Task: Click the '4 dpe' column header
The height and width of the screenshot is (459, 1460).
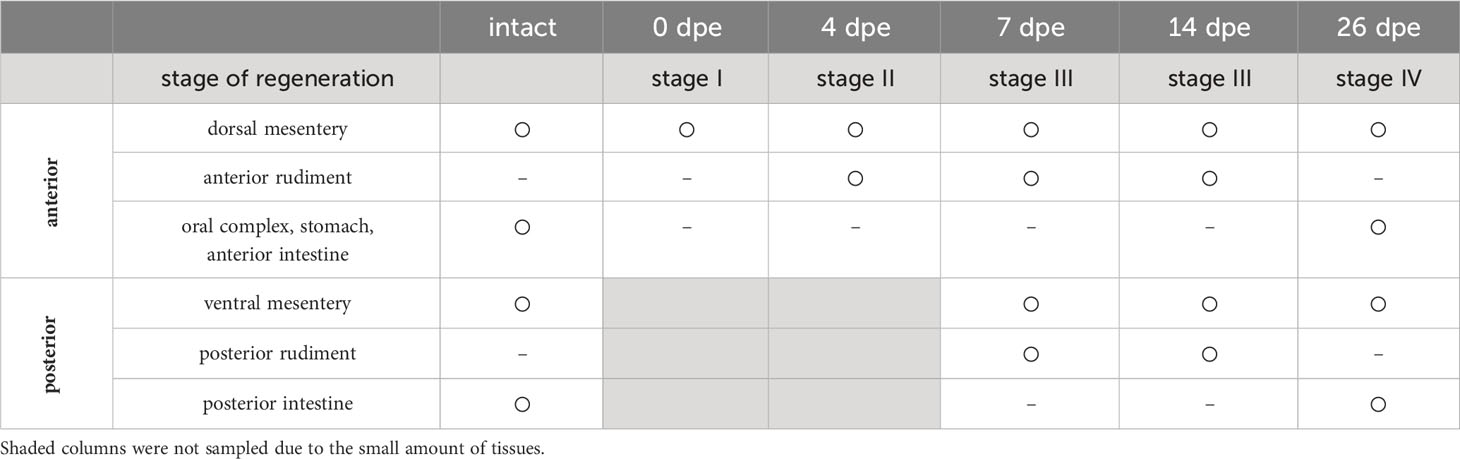Action: (x=854, y=27)
